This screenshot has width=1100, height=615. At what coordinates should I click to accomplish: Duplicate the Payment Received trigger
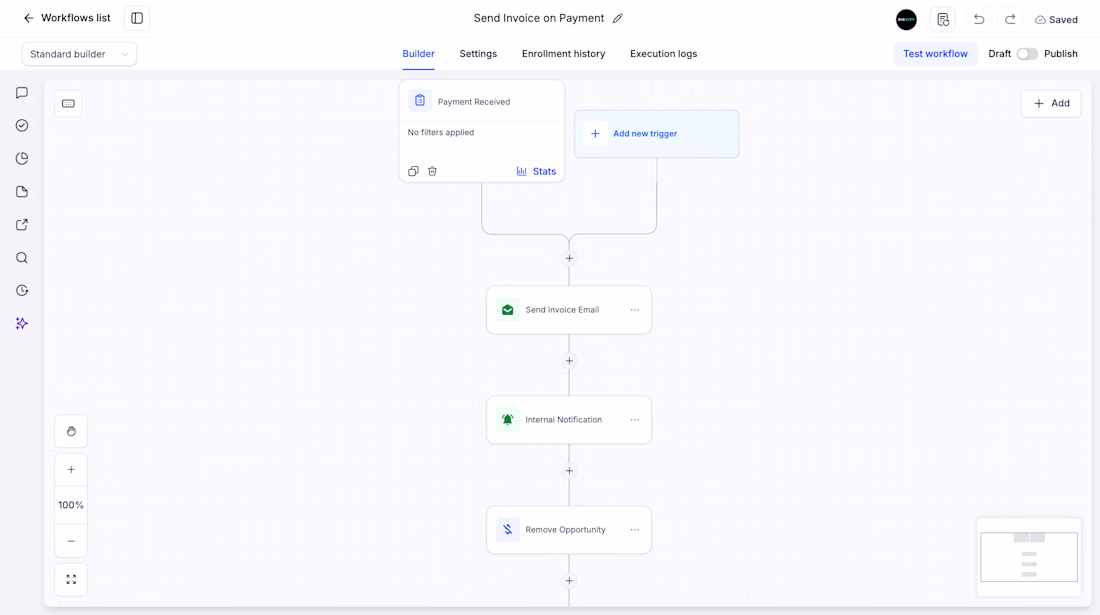(x=413, y=171)
